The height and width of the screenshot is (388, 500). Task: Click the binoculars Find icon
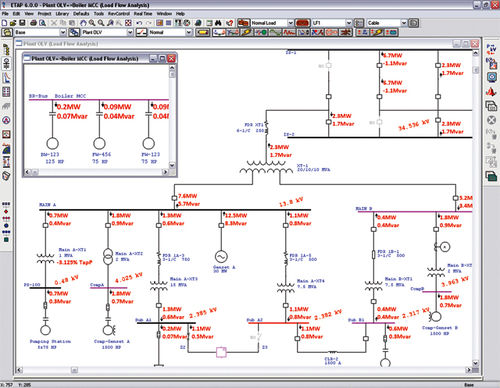[218, 23]
